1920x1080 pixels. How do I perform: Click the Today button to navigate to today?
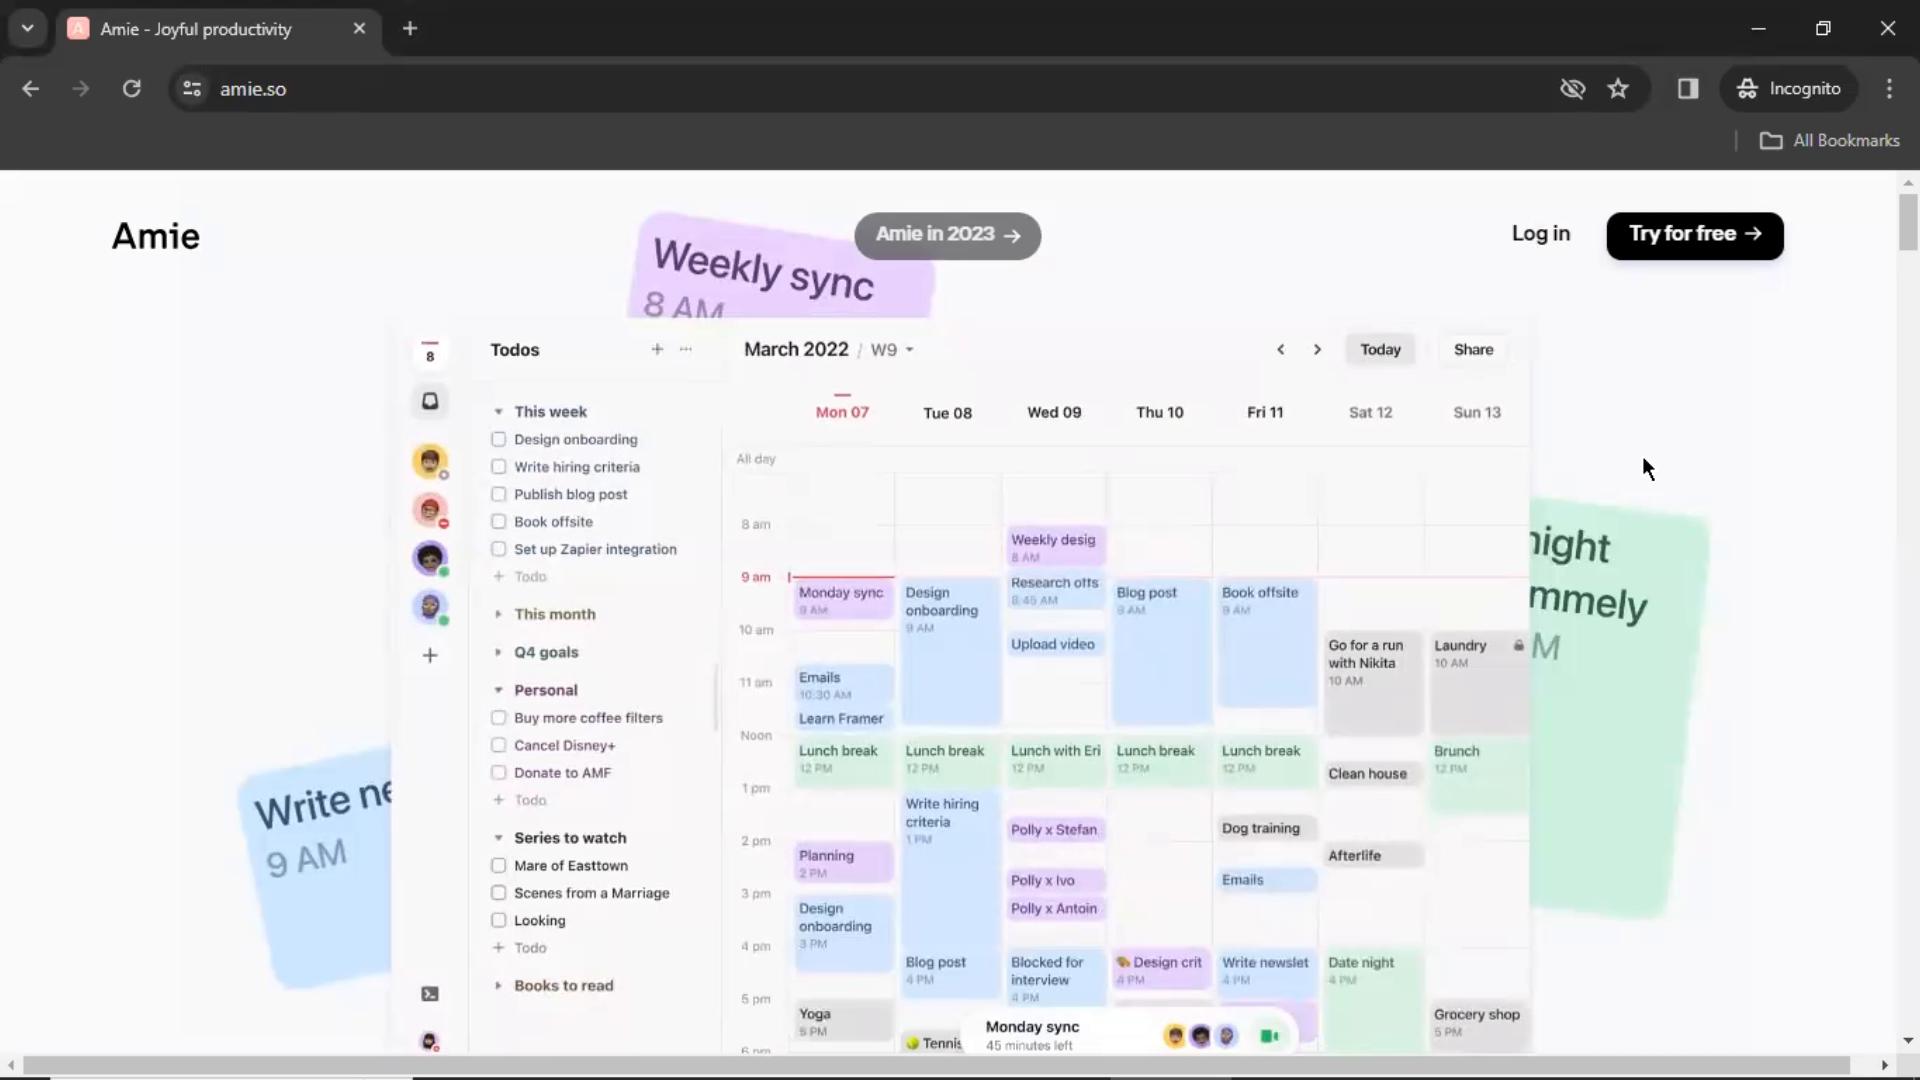point(1381,348)
